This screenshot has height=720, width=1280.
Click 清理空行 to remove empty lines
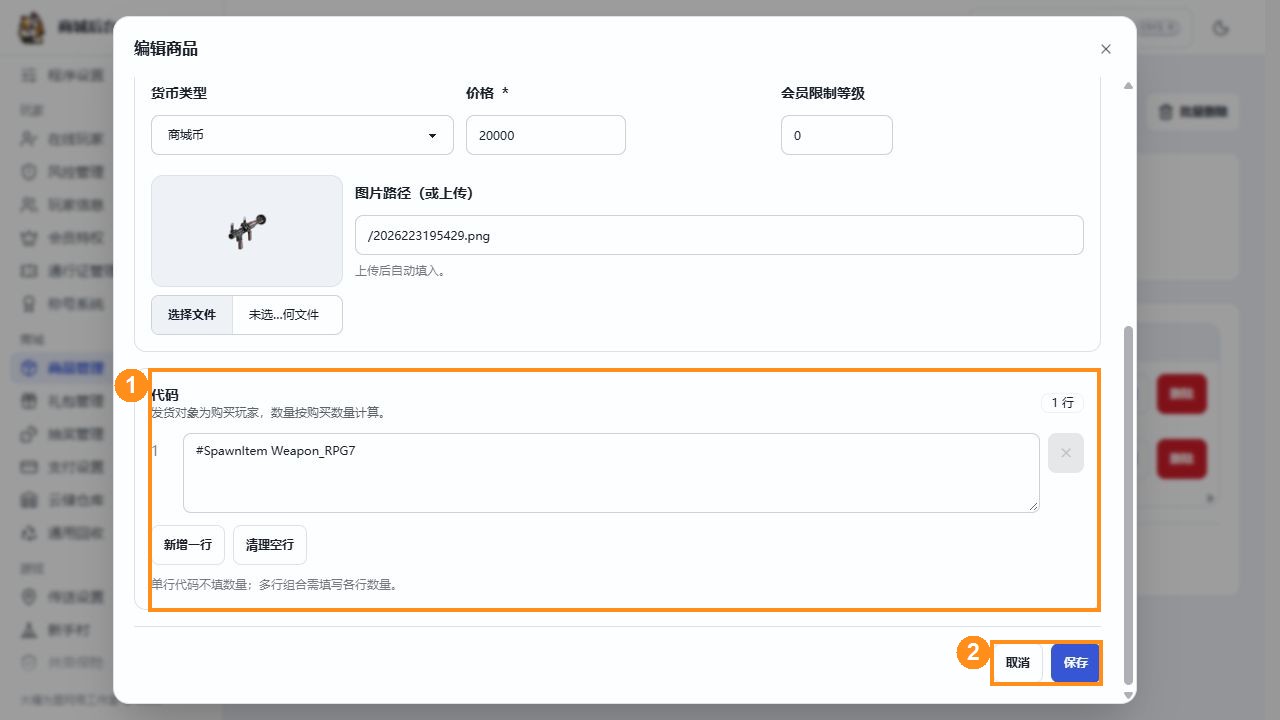tap(270, 545)
